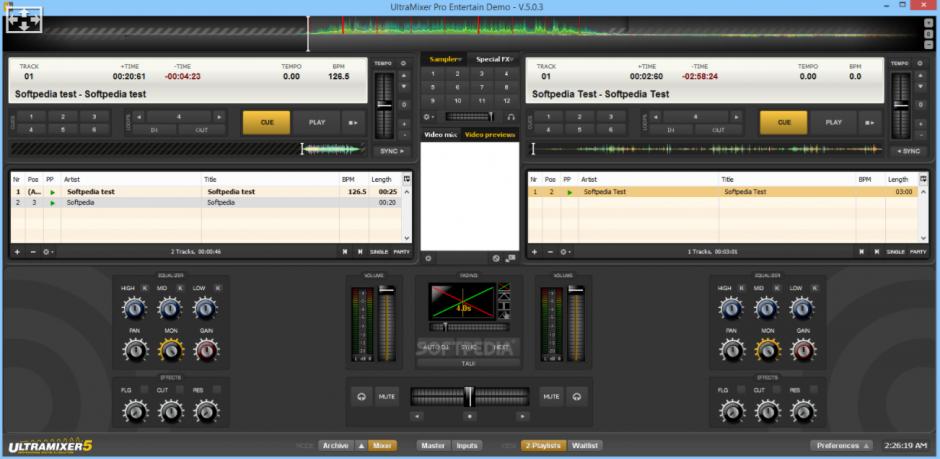
Task: Click the right deck PLAY button
Action: tap(834, 122)
